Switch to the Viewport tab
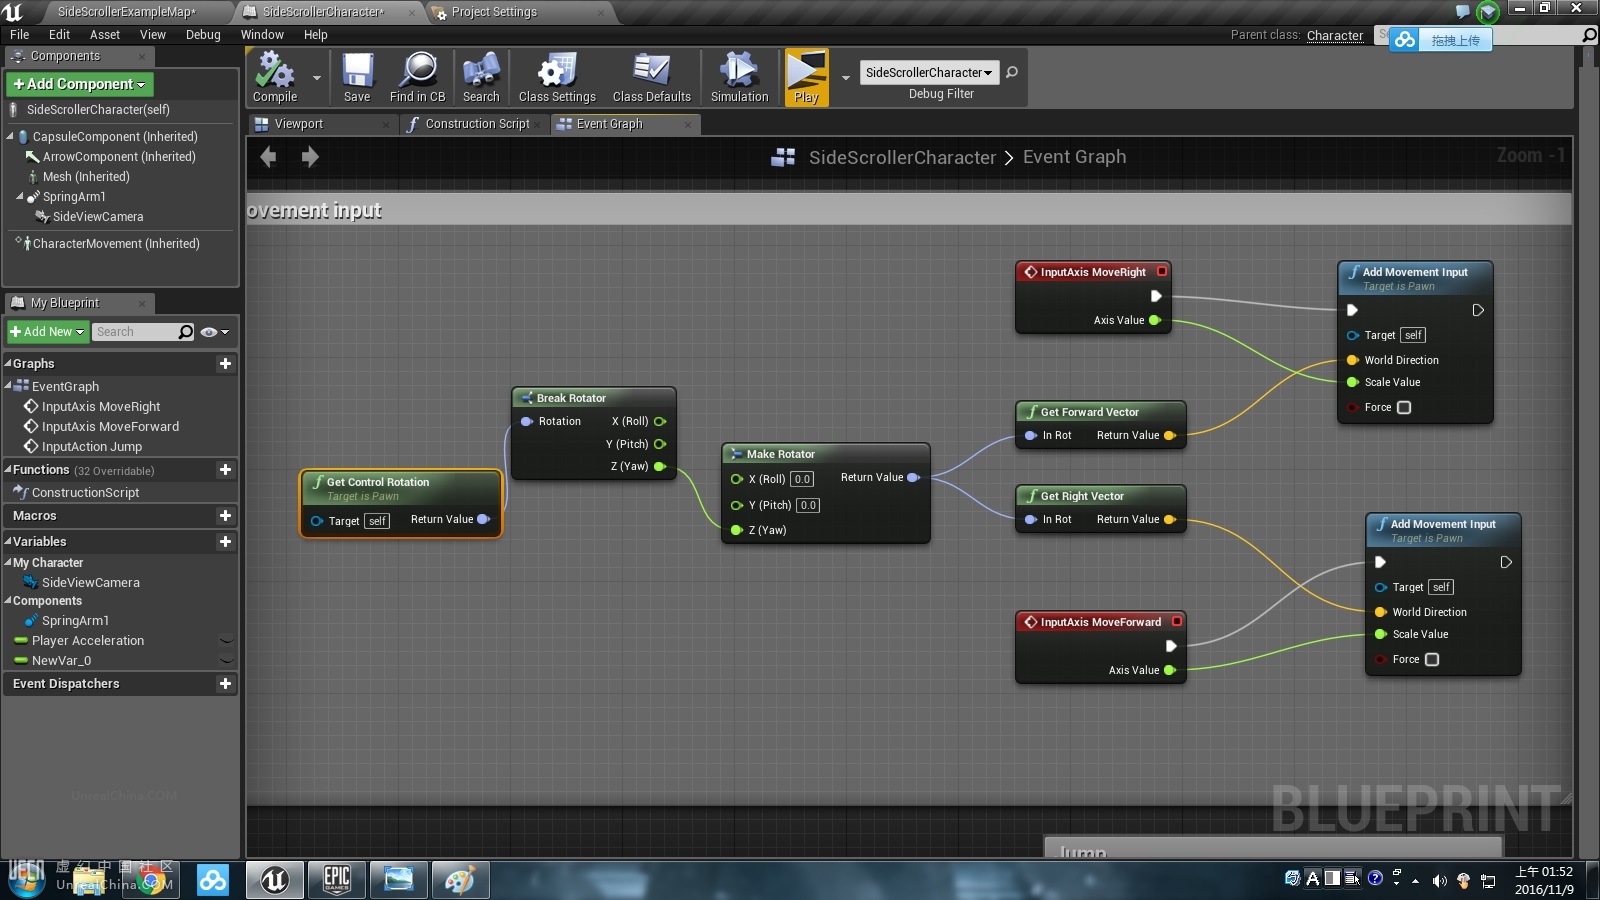Image resolution: width=1600 pixels, height=900 pixels. [x=299, y=124]
